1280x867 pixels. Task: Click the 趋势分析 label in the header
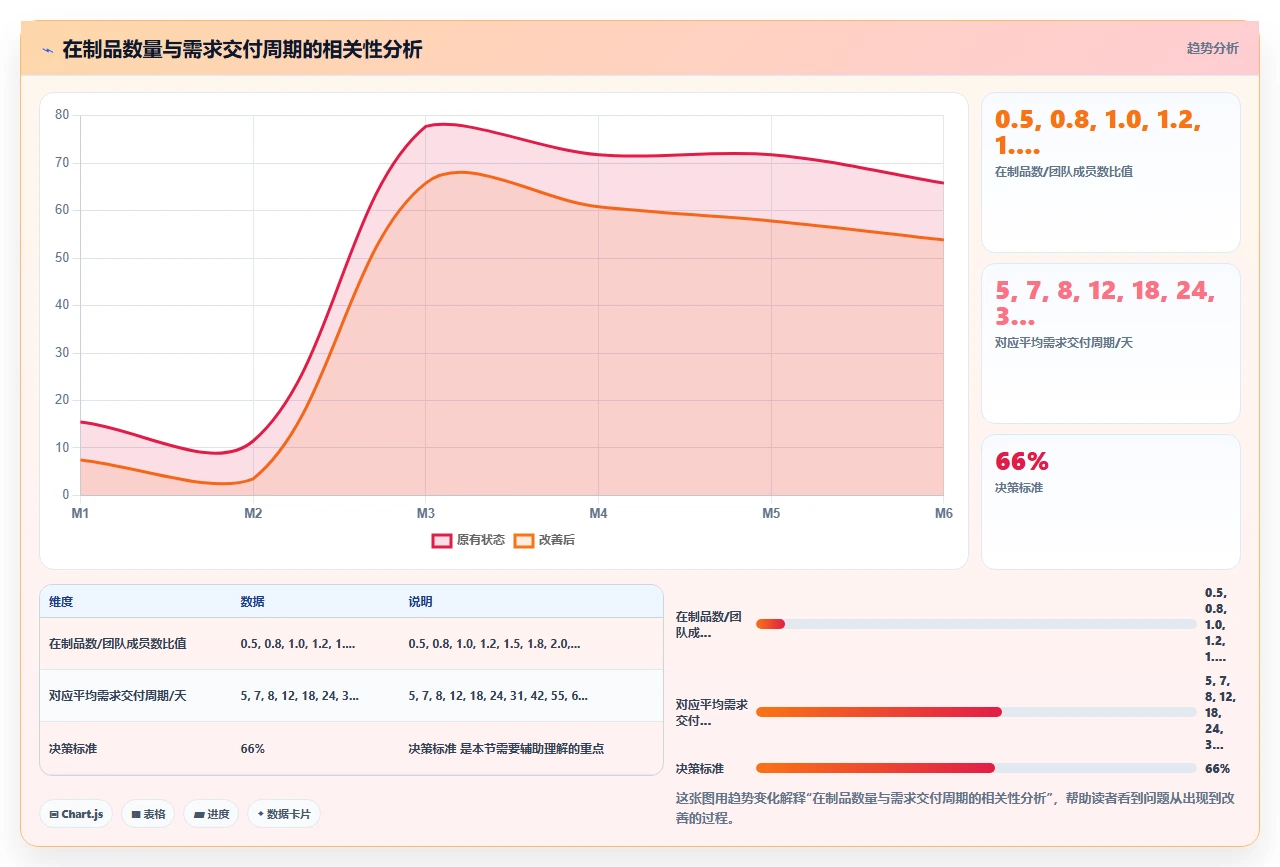click(1212, 48)
